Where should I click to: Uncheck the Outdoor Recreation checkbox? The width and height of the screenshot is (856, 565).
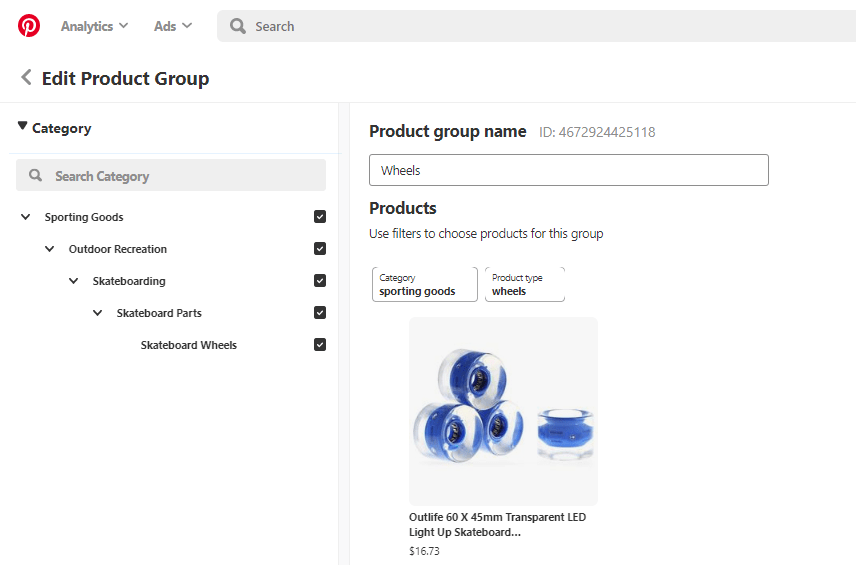(x=320, y=249)
